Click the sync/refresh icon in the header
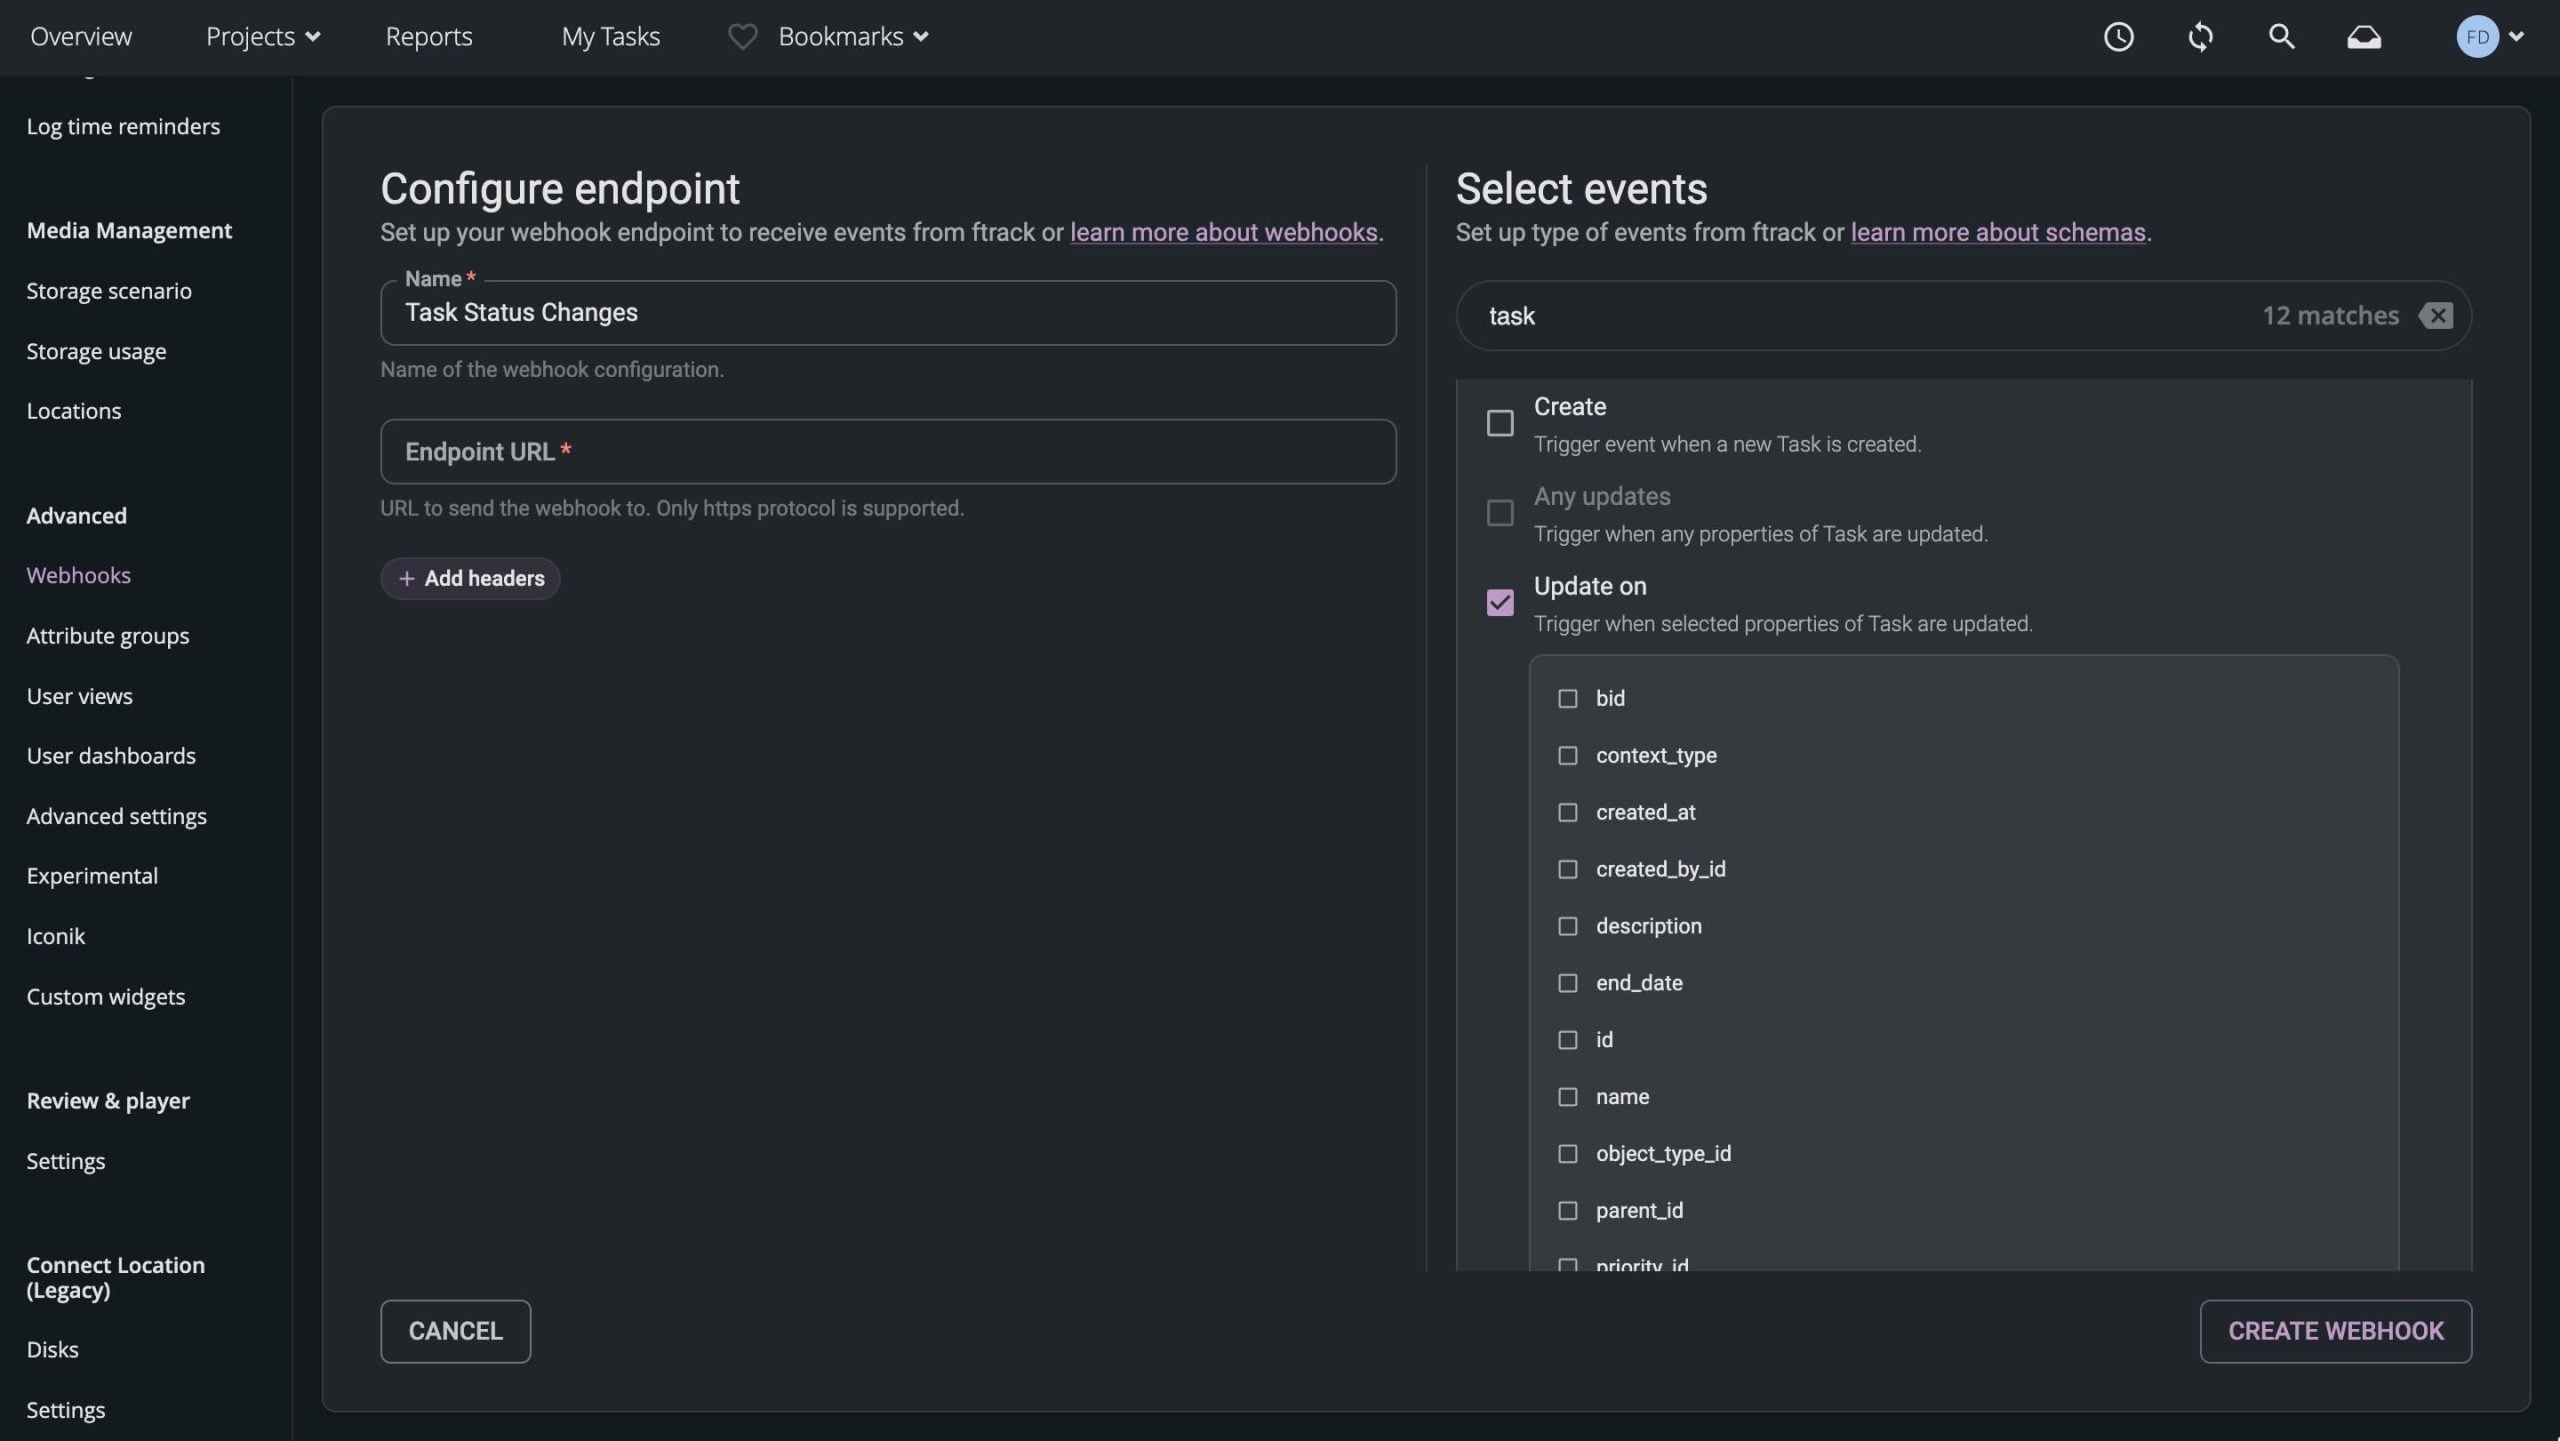 click(2200, 36)
